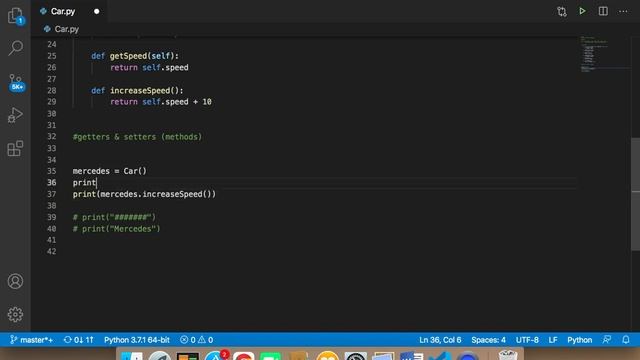Click the Car.py breadcrumb item
This screenshot has width=640, height=360.
62,29
